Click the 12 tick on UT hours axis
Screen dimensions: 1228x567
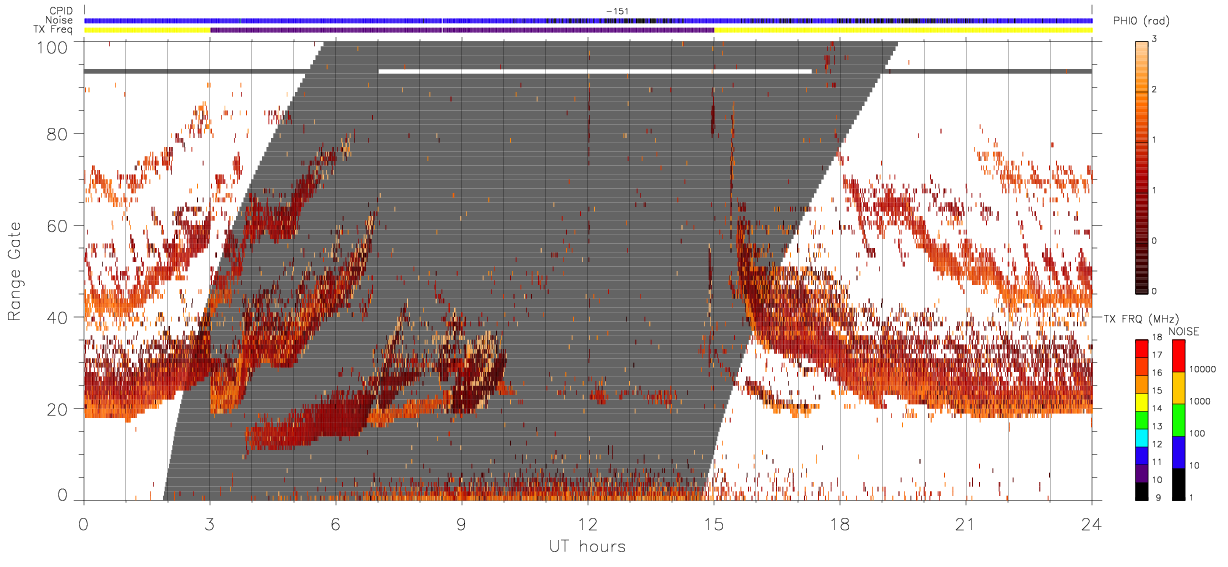point(588,524)
